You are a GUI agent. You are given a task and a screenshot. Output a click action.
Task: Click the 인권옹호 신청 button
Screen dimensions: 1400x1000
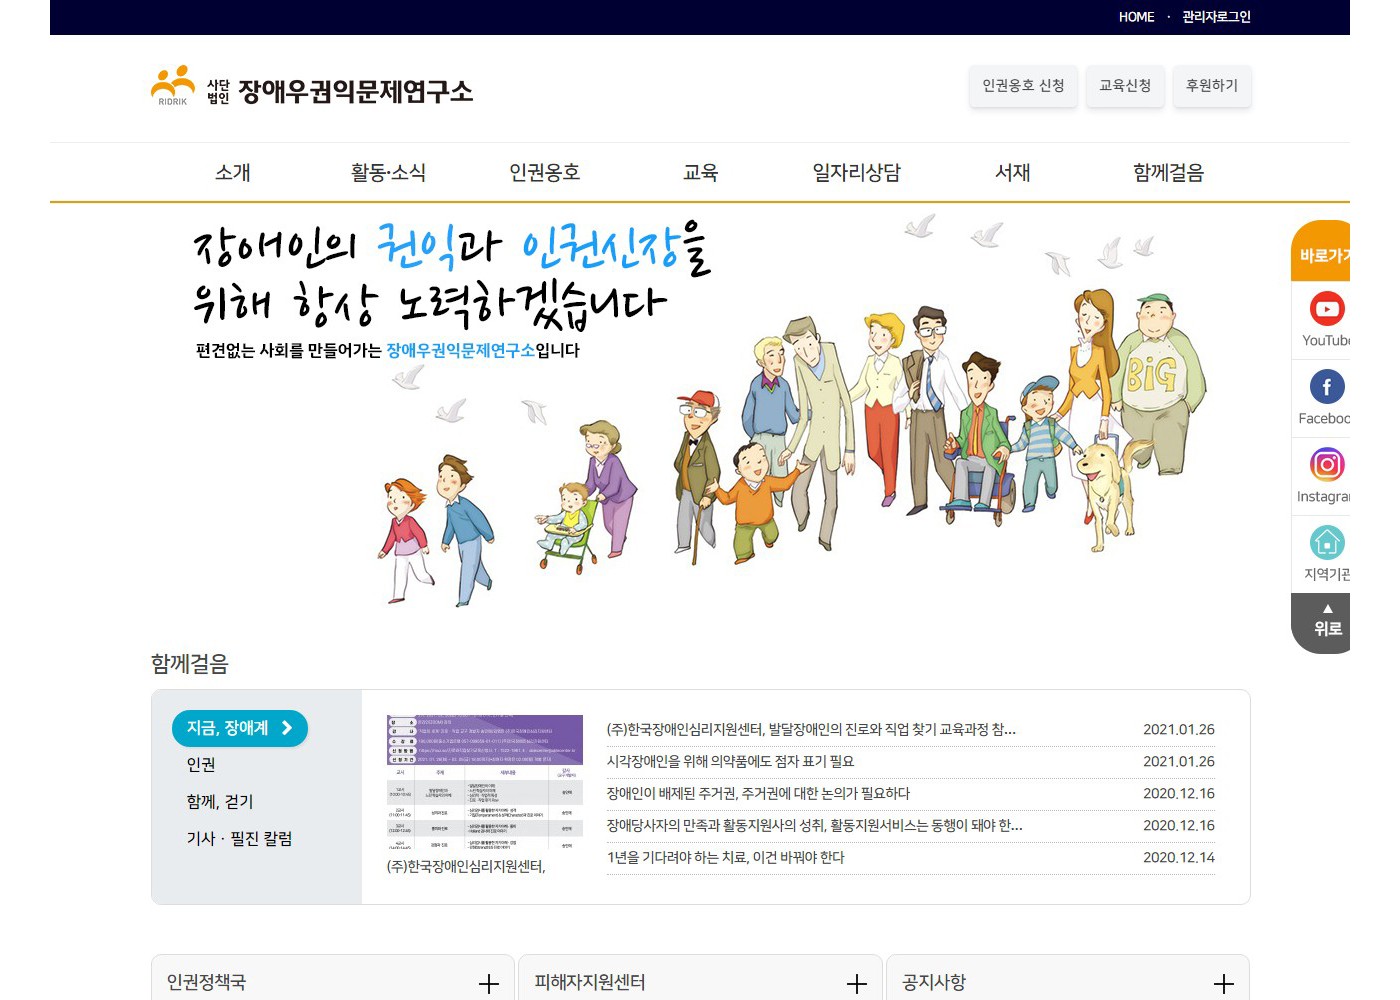[x=1023, y=86]
